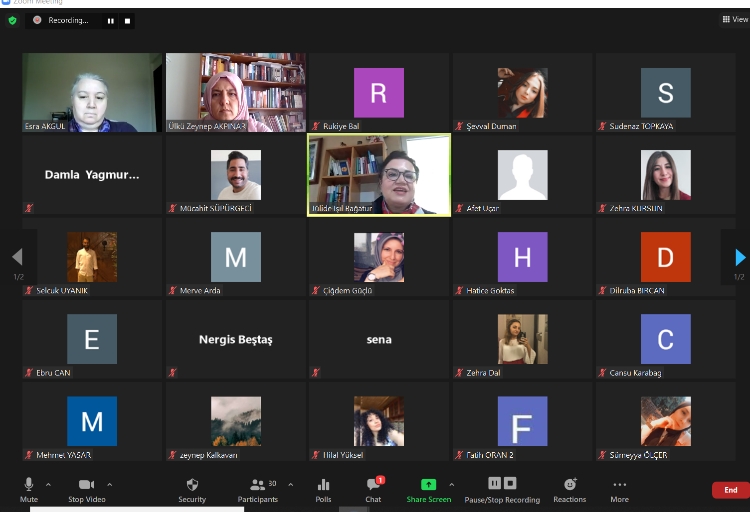The image size is (750, 512).
Task: Click Ebru CAN's E avatar
Action: coord(92,339)
